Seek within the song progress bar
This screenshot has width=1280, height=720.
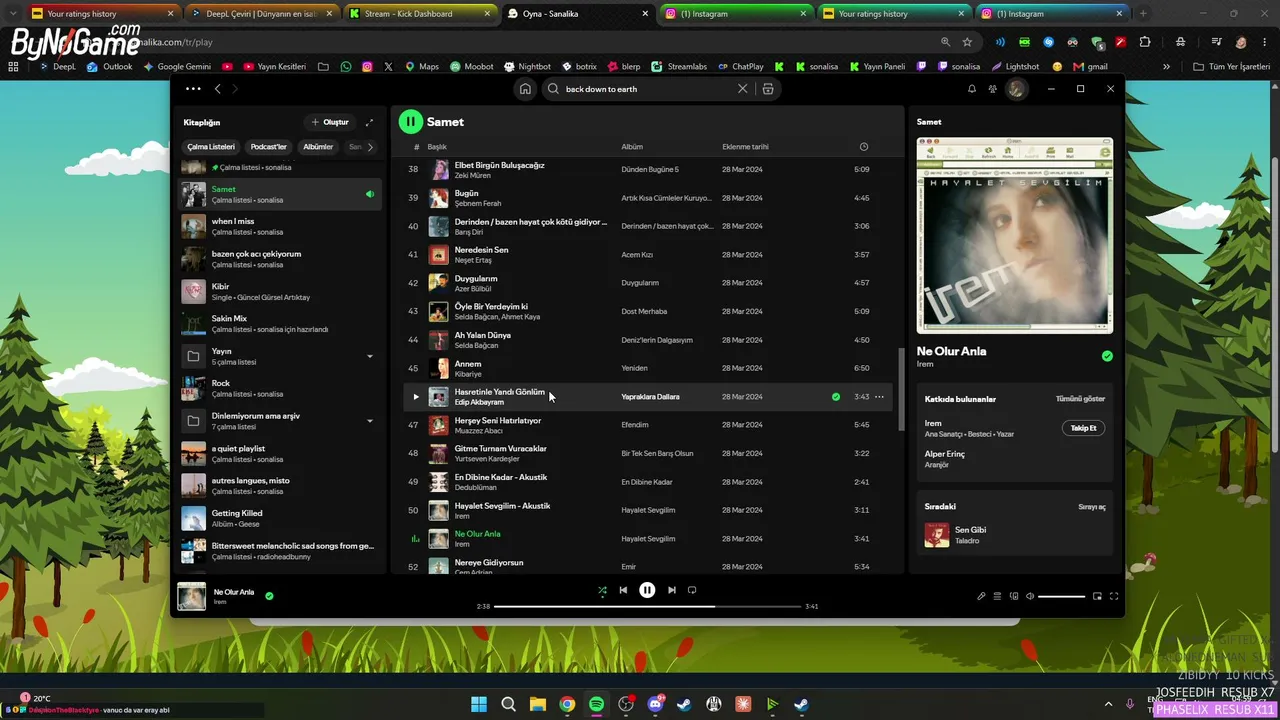[648, 606]
